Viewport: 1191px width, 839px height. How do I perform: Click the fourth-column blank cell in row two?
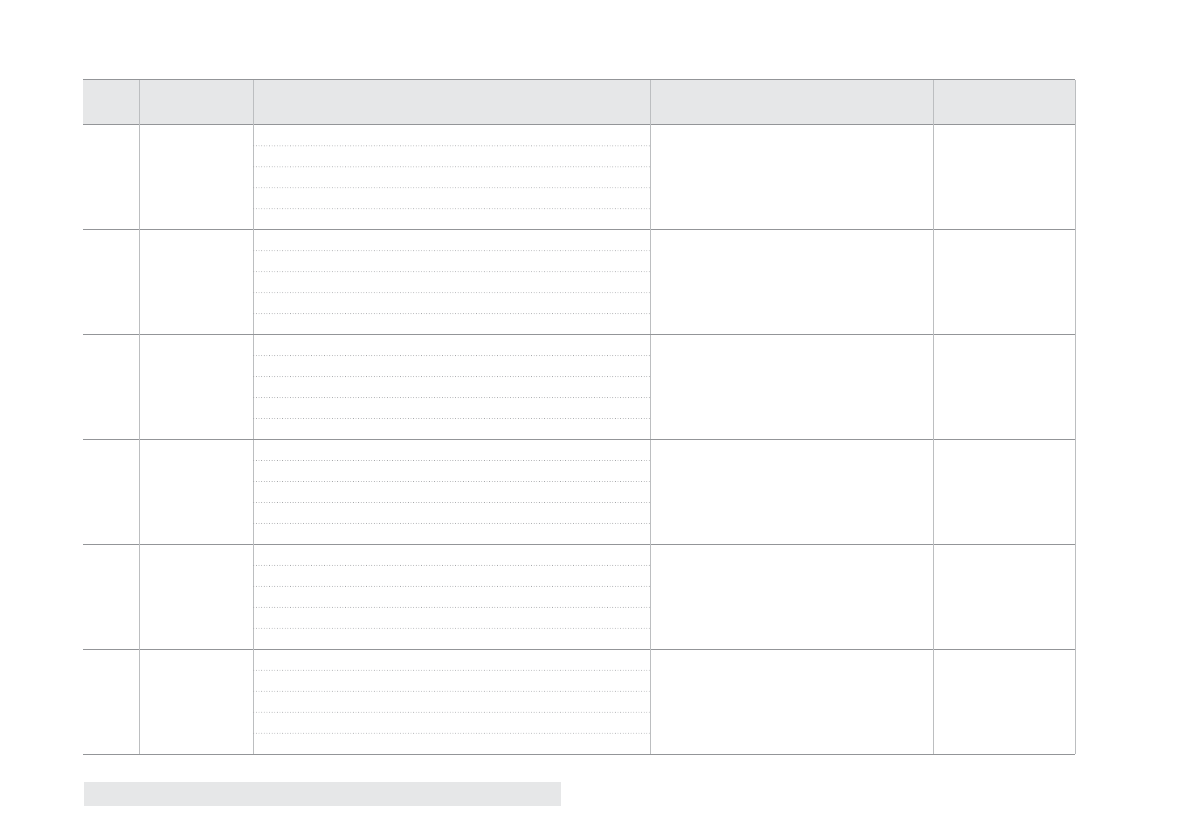791,282
